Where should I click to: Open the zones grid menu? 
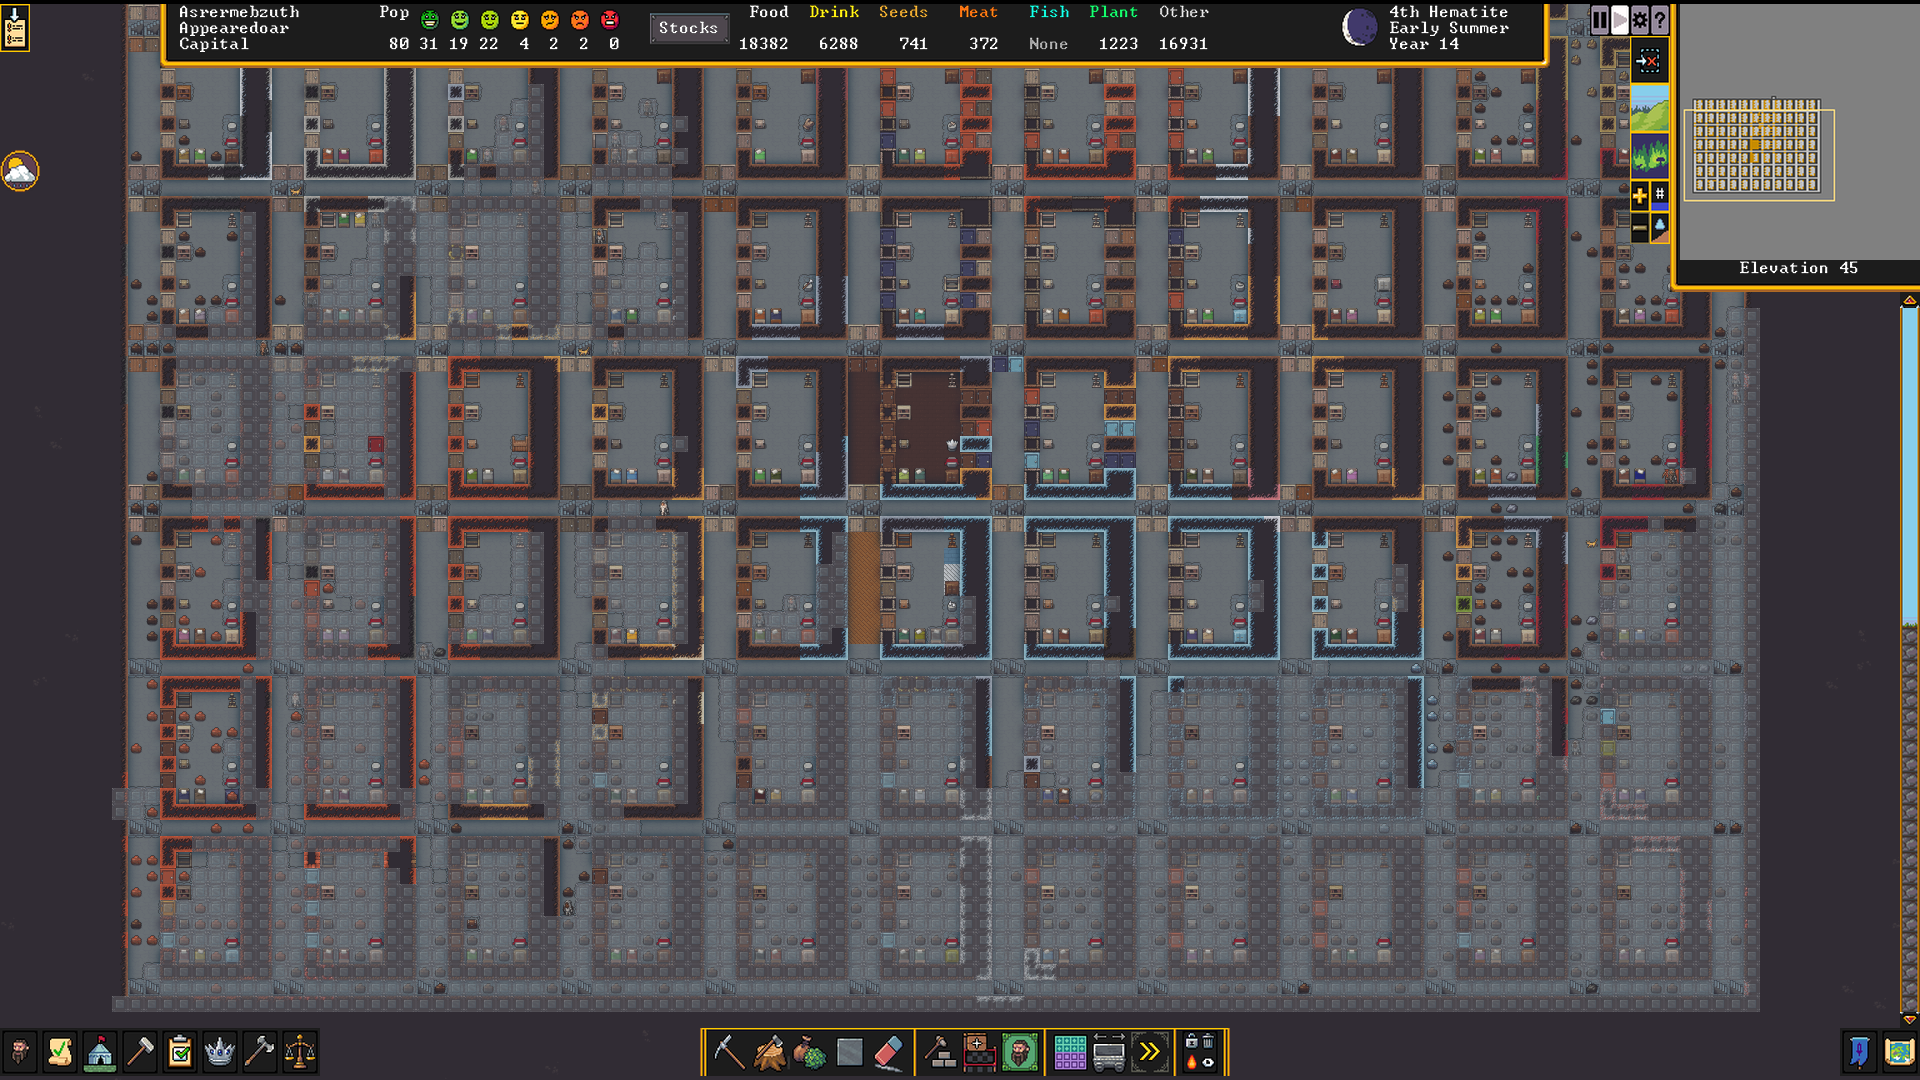1069,1052
